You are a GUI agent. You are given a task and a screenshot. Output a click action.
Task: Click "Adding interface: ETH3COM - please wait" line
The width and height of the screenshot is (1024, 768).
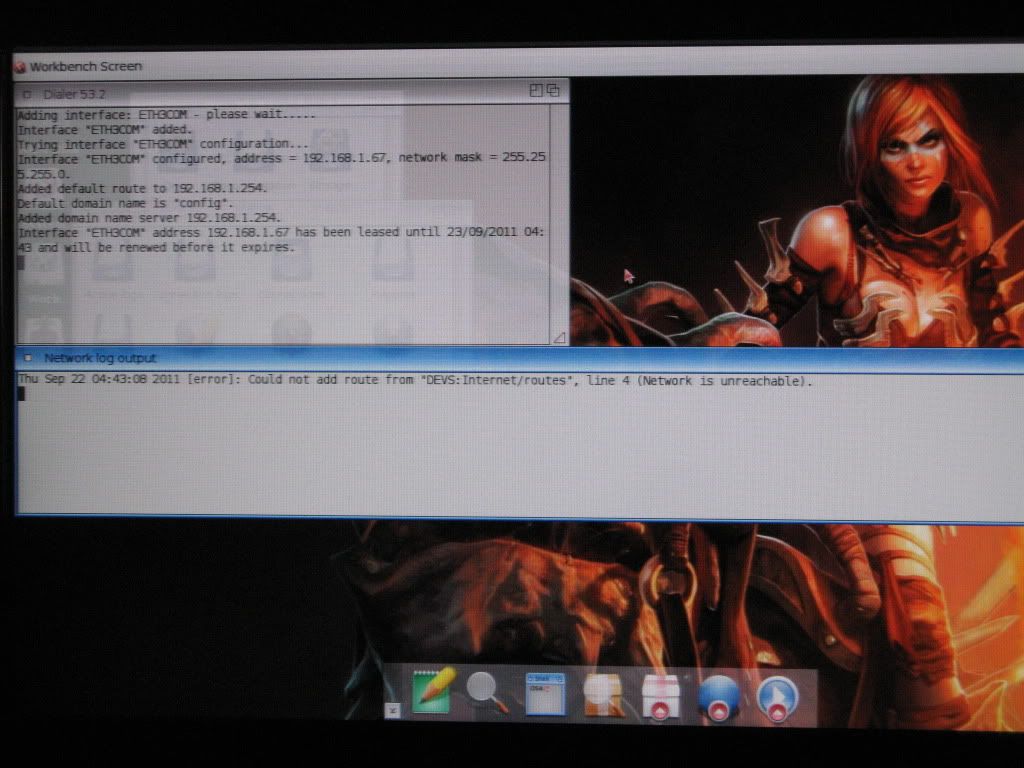(x=167, y=114)
